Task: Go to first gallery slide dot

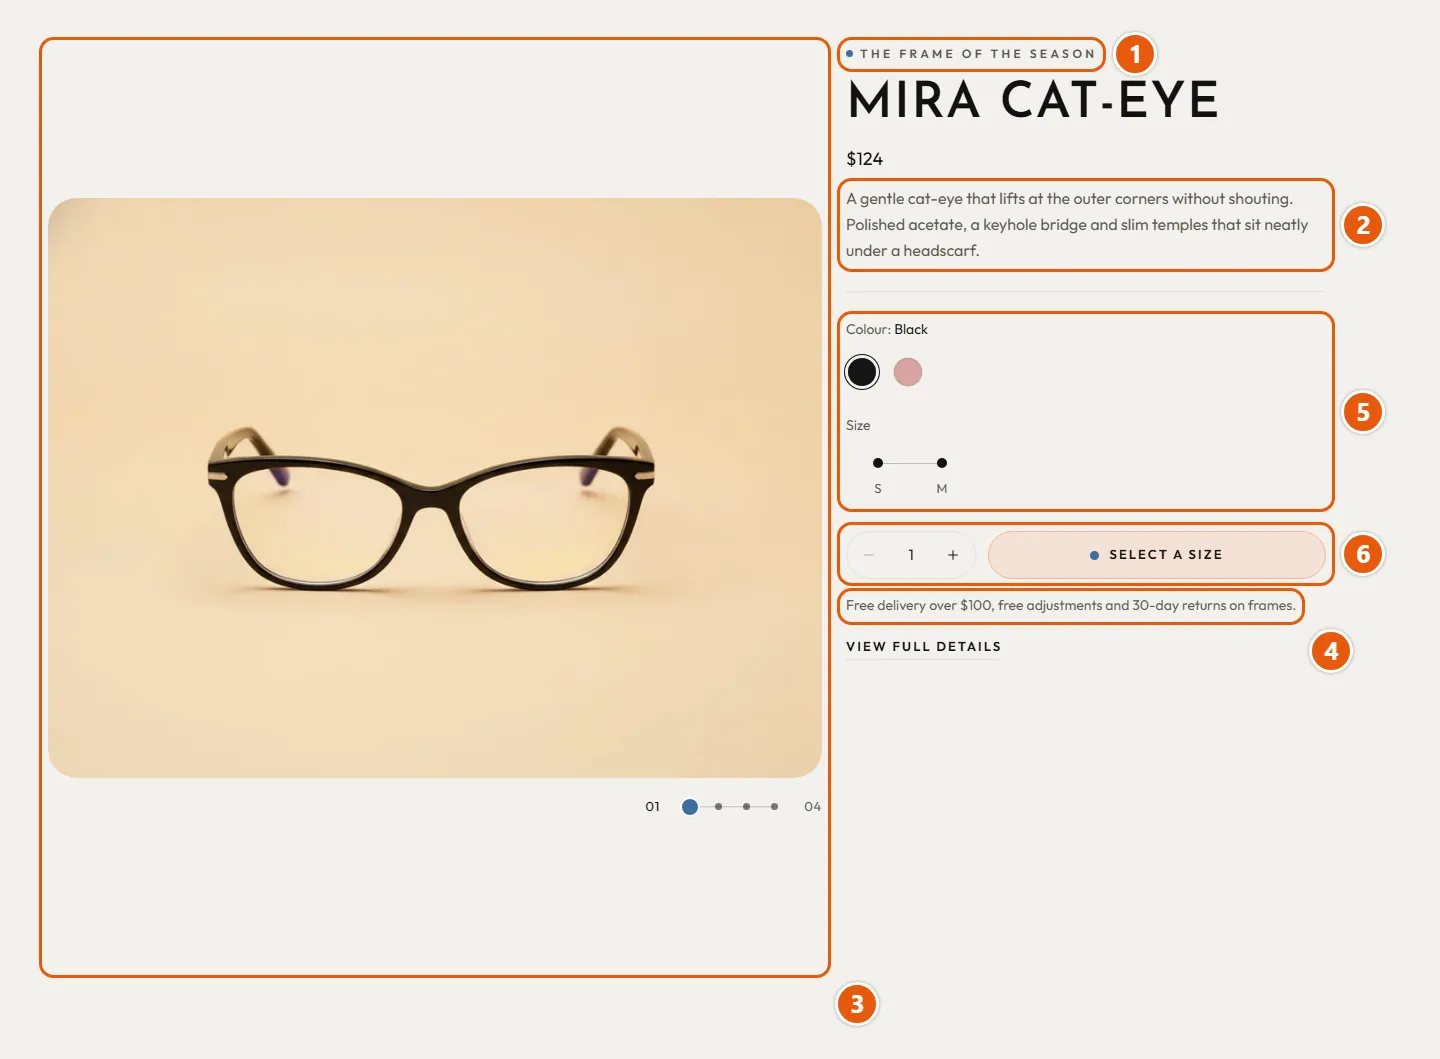Action: point(690,807)
